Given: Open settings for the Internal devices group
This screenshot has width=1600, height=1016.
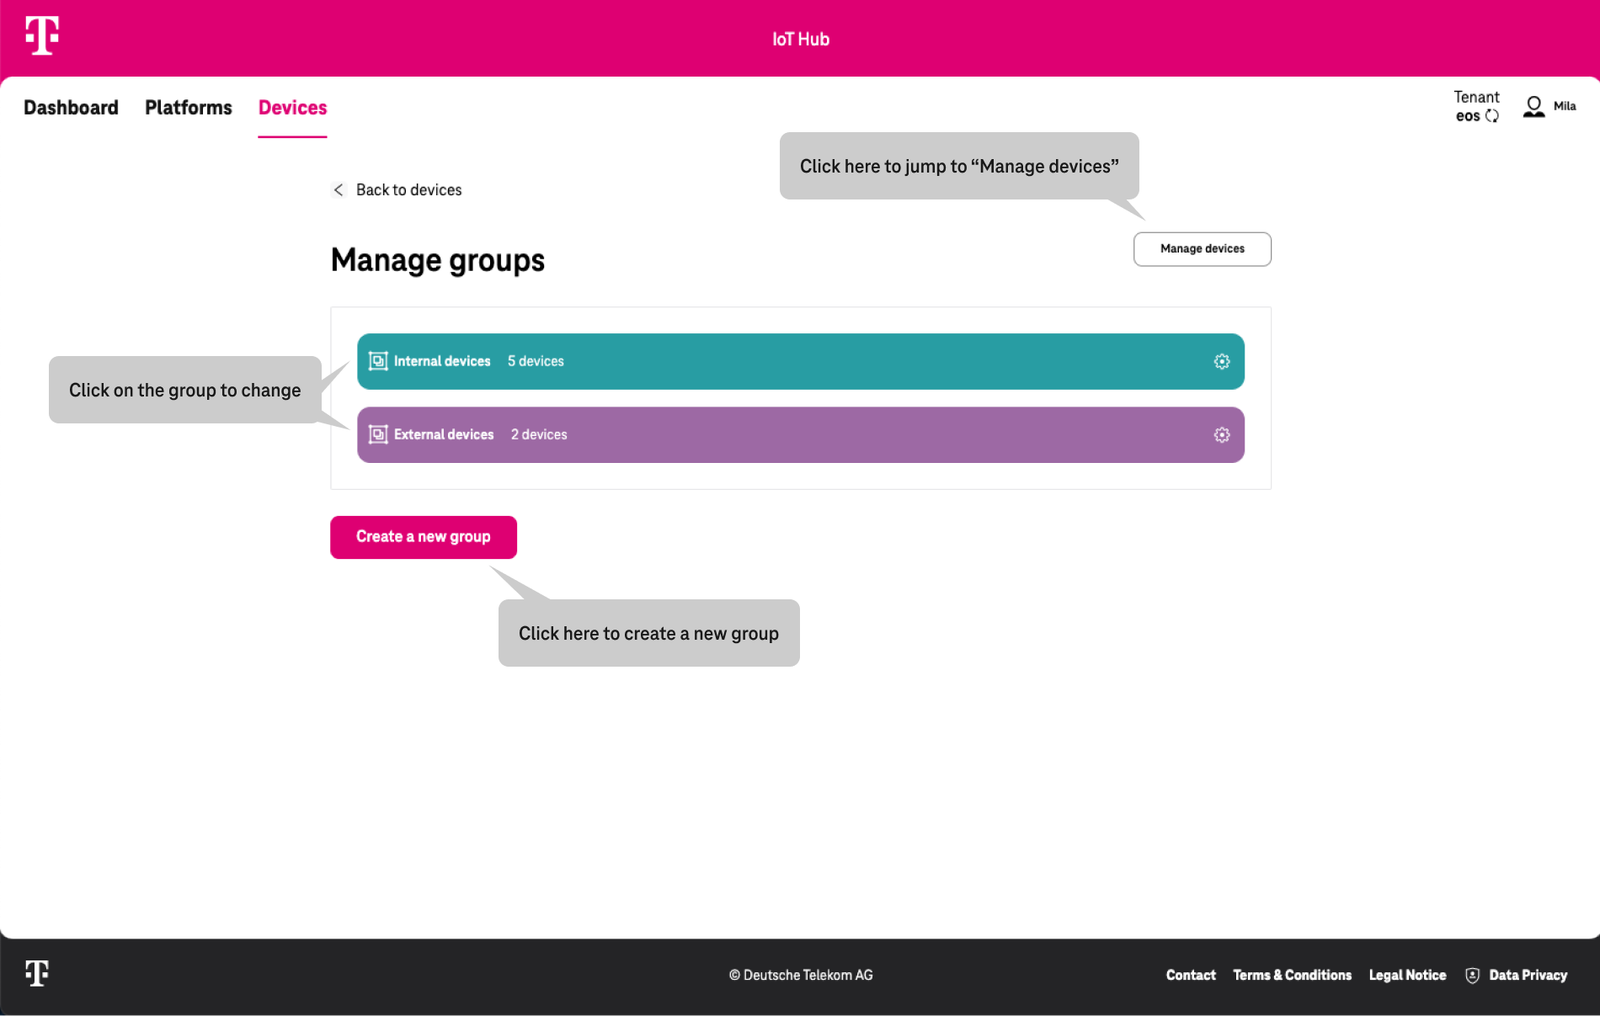Looking at the screenshot, I should (1222, 361).
